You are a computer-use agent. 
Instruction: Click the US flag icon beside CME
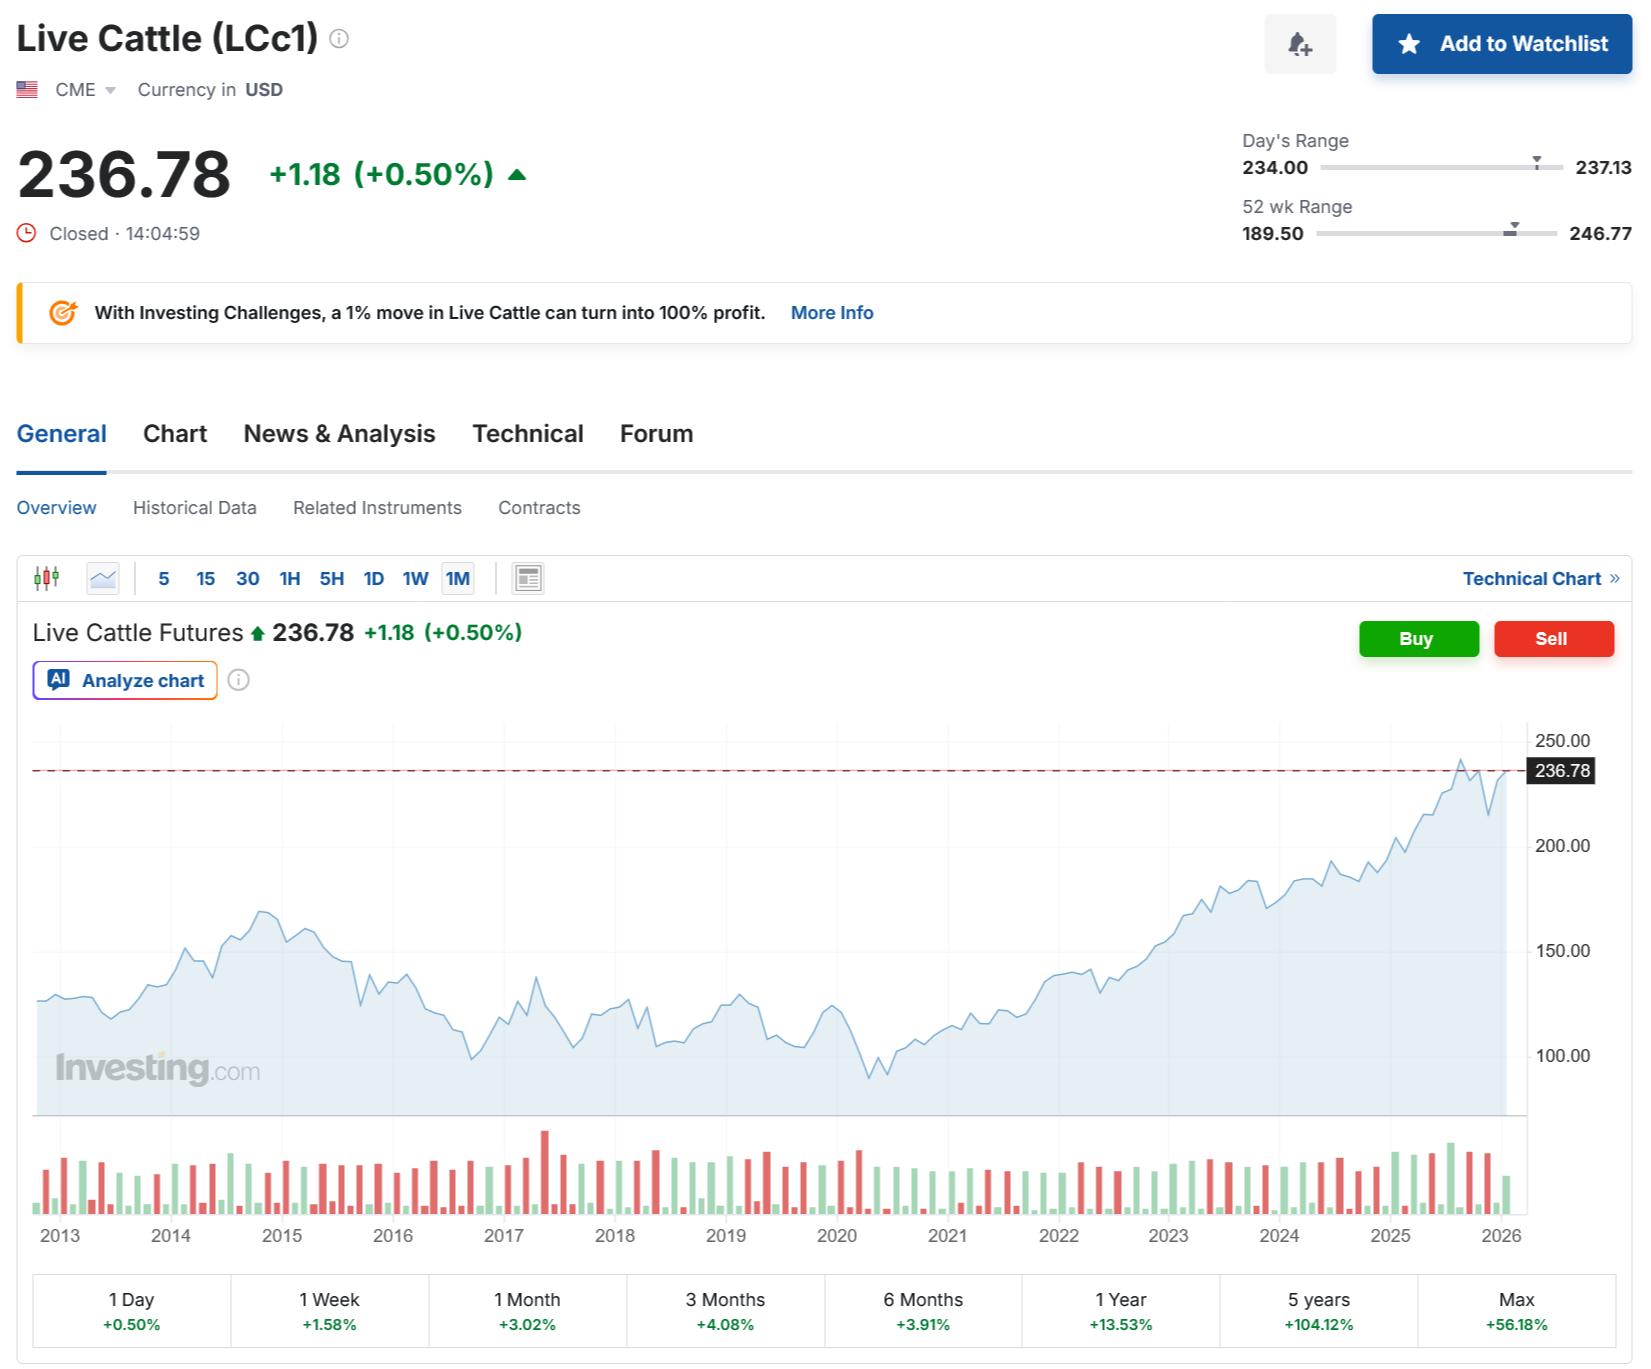click(27, 90)
